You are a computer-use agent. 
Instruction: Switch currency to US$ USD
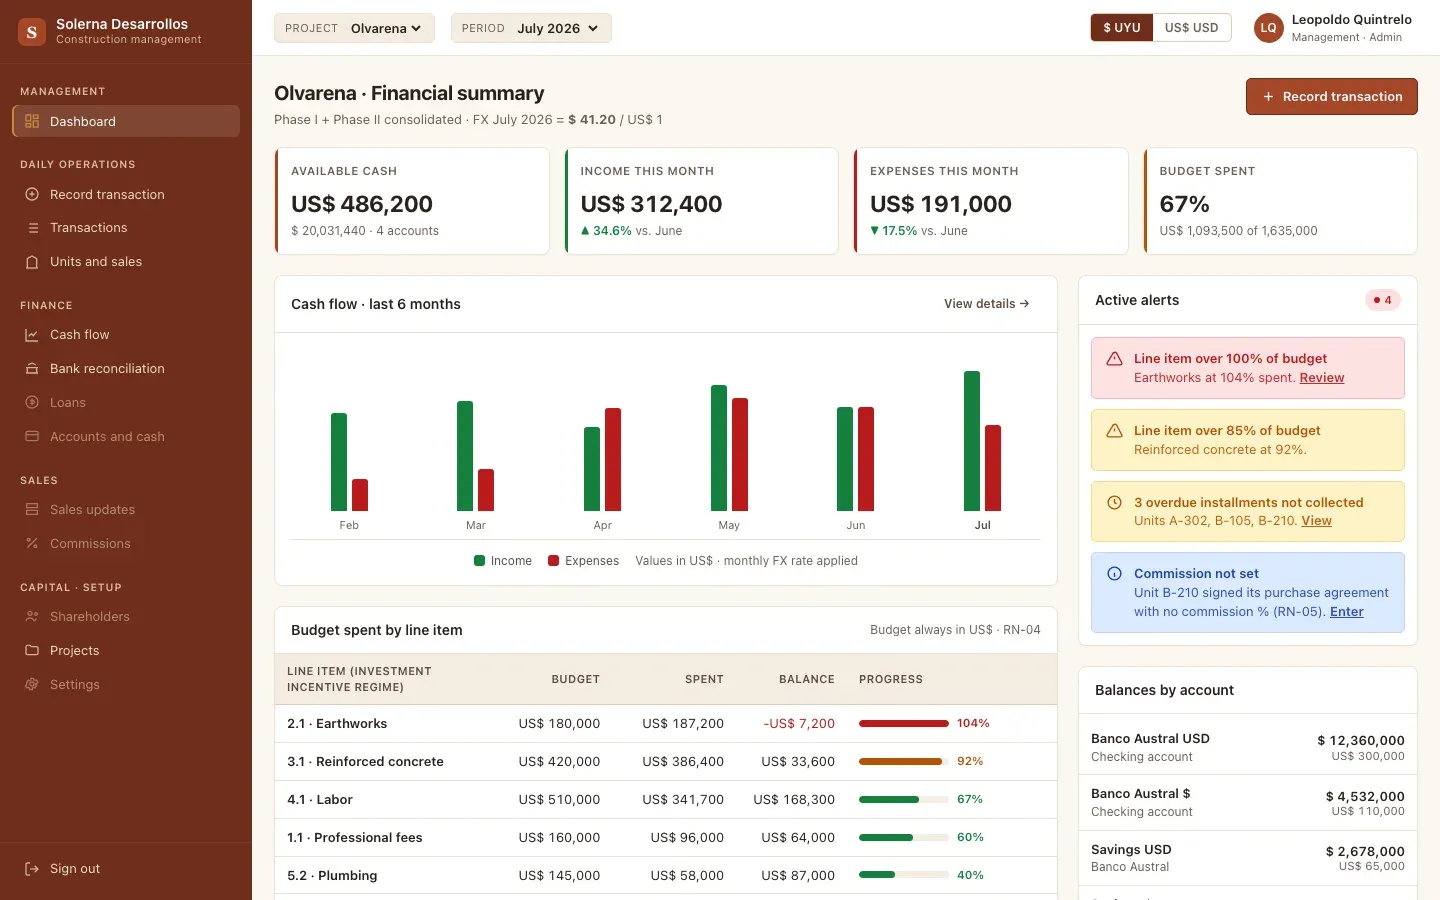pos(1191,28)
